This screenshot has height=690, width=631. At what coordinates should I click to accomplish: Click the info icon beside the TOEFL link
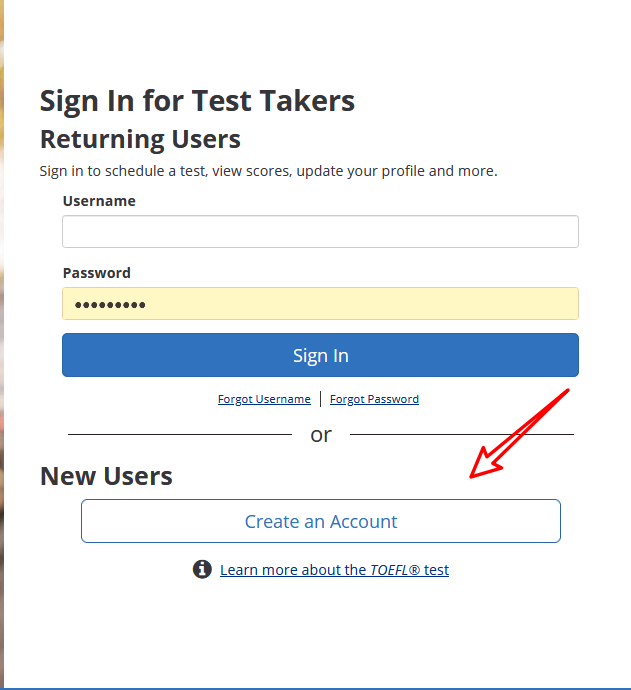pyautogui.click(x=202, y=569)
